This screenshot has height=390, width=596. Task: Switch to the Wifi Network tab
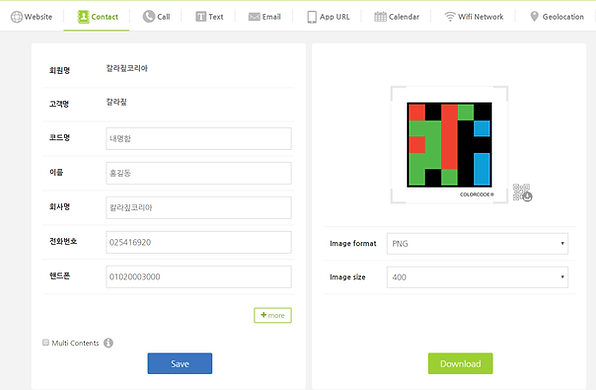point(474,17)
